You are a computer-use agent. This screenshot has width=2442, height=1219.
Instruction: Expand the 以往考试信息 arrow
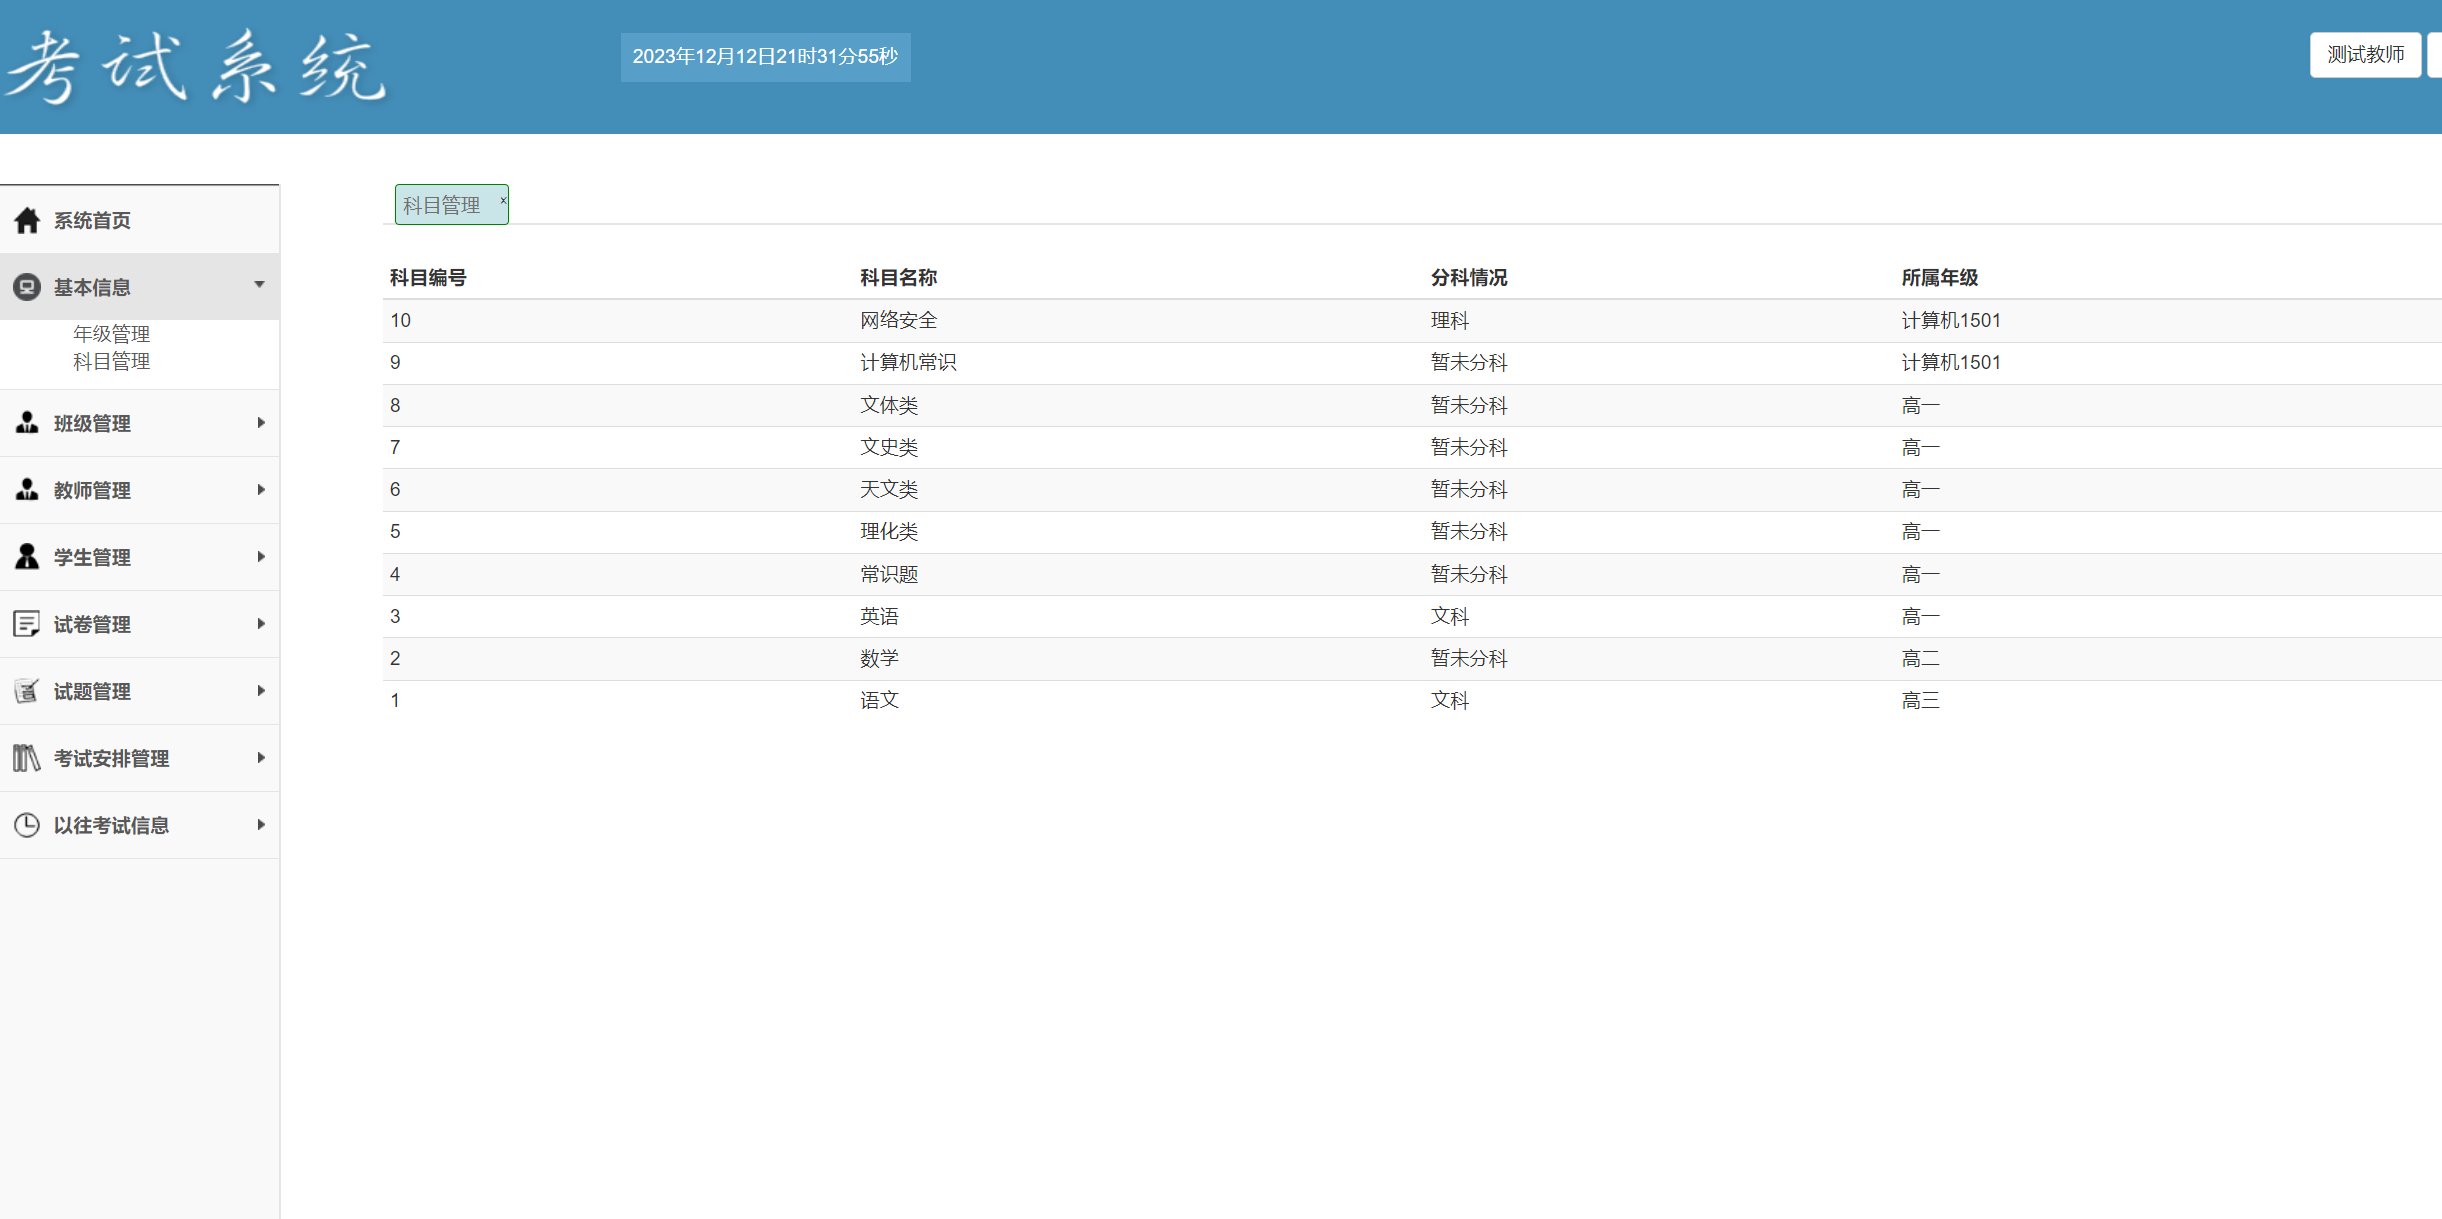pos(261,824)
